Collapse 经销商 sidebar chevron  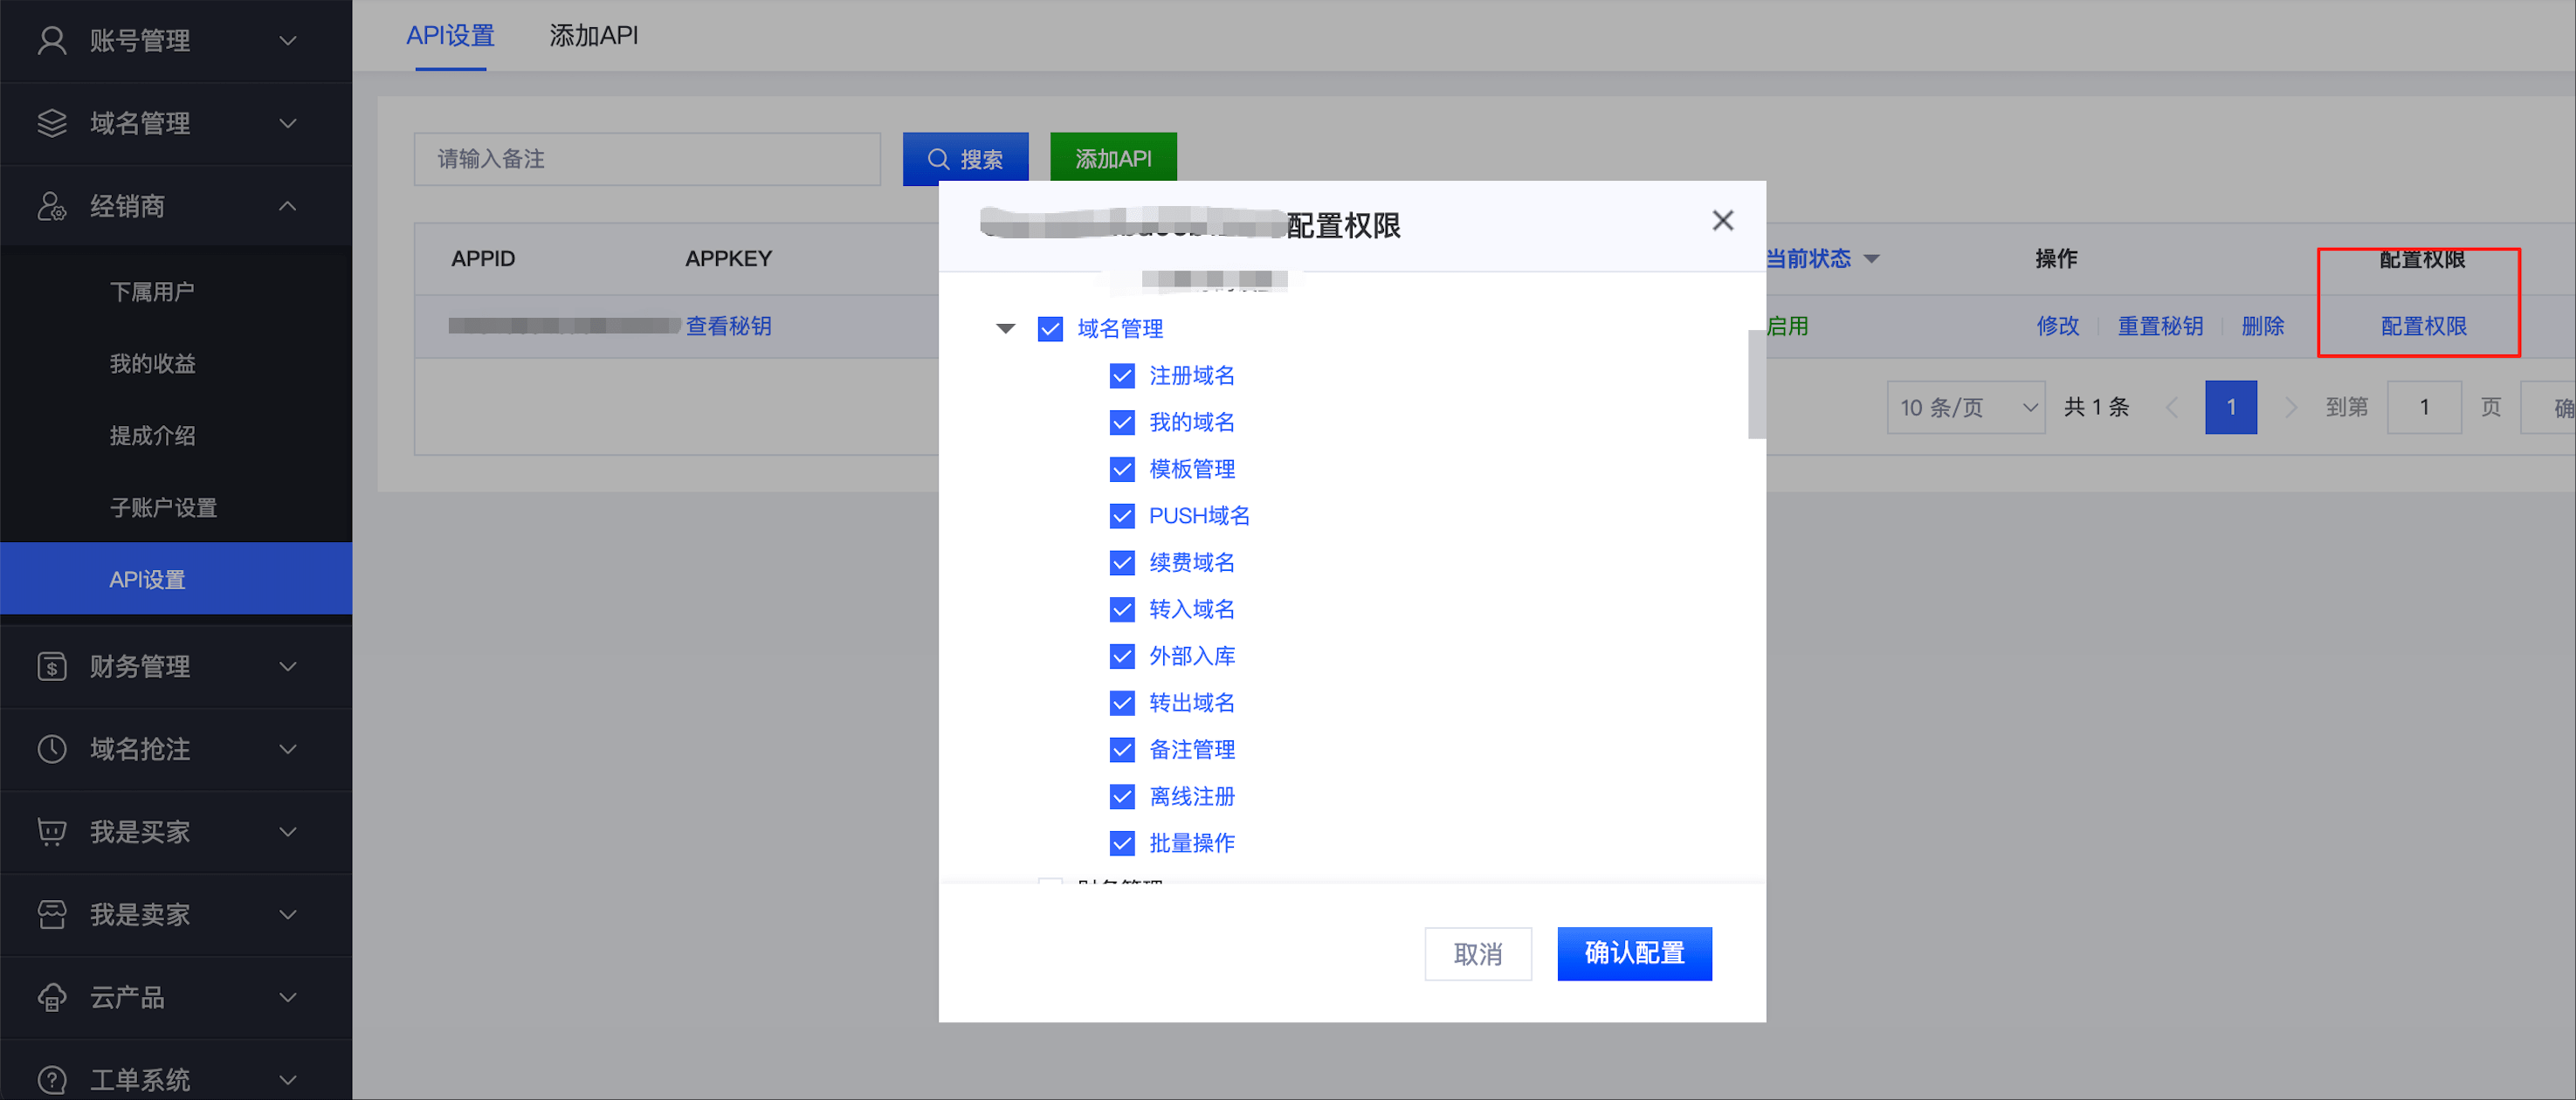(x=288, y=206)
